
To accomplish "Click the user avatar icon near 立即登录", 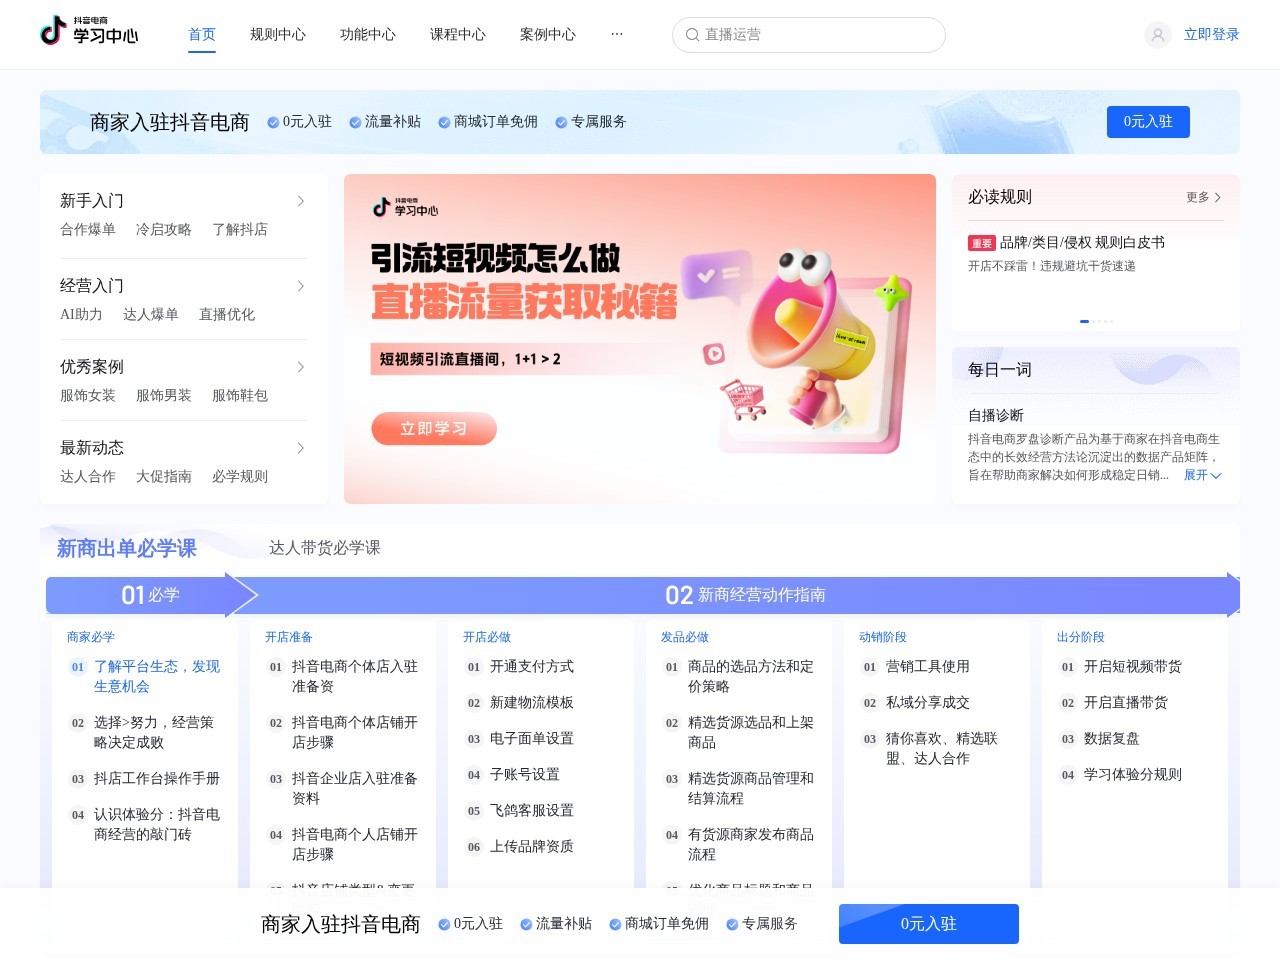I will (1157, 35).
